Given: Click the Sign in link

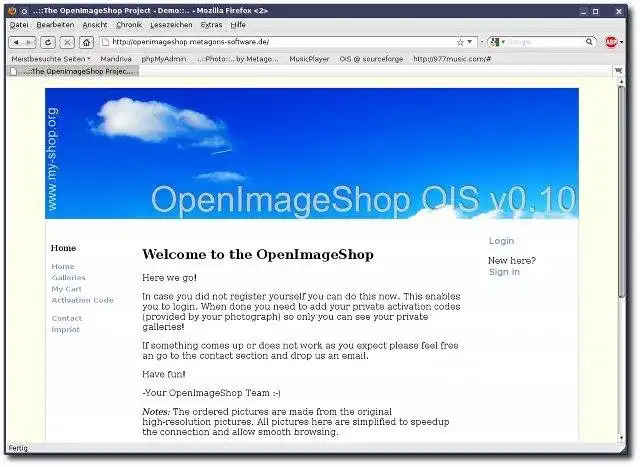Looking at the screenshot, I should [x=504, y=272].
